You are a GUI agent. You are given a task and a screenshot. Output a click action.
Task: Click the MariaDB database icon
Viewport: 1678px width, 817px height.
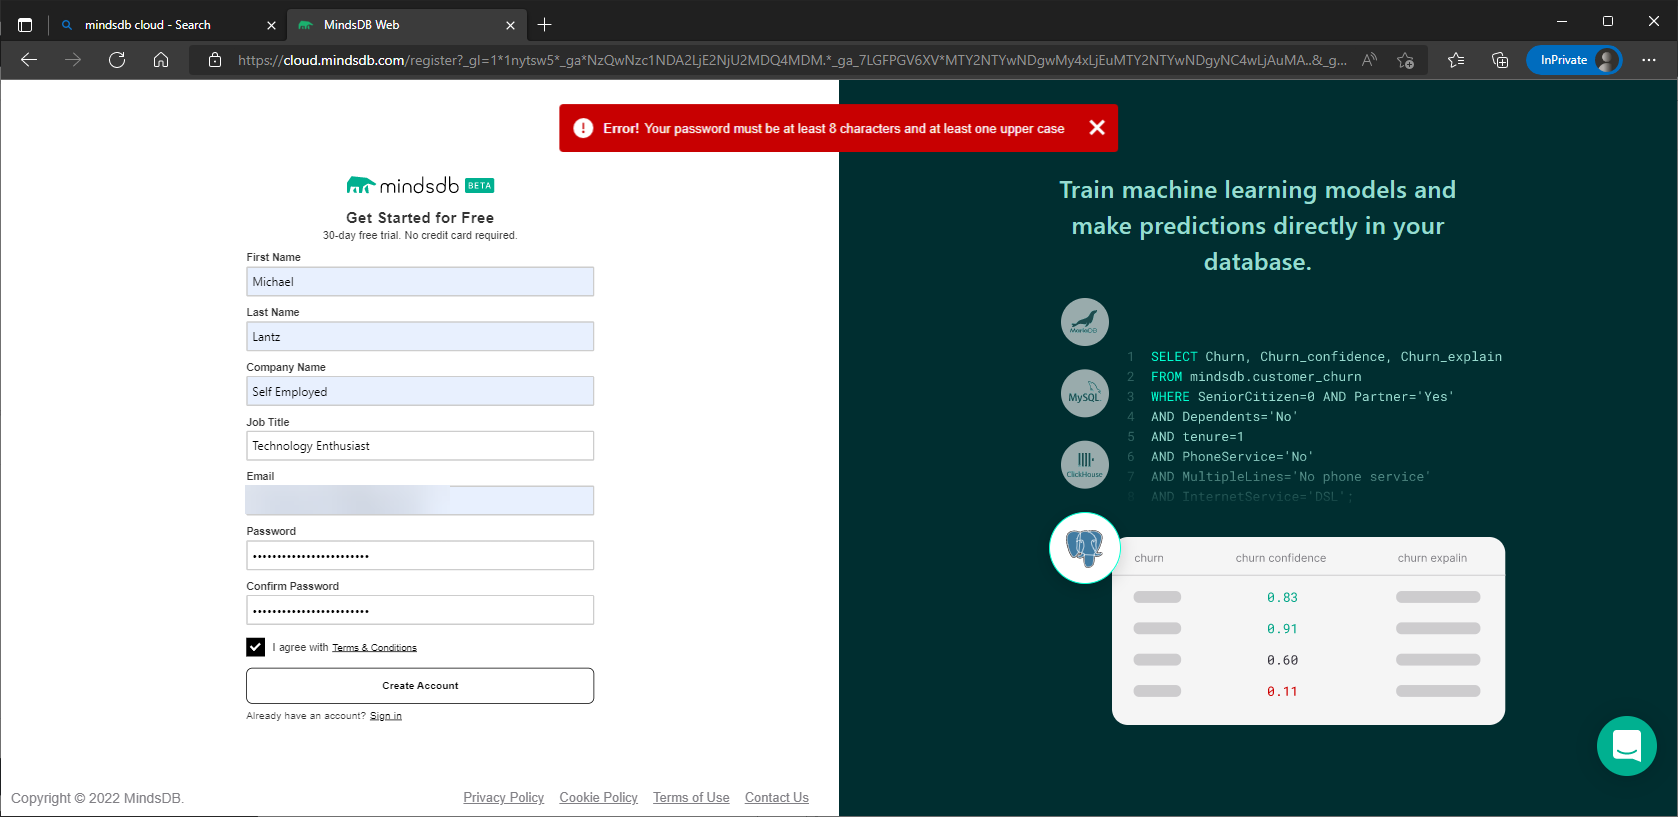[1084, 322]
